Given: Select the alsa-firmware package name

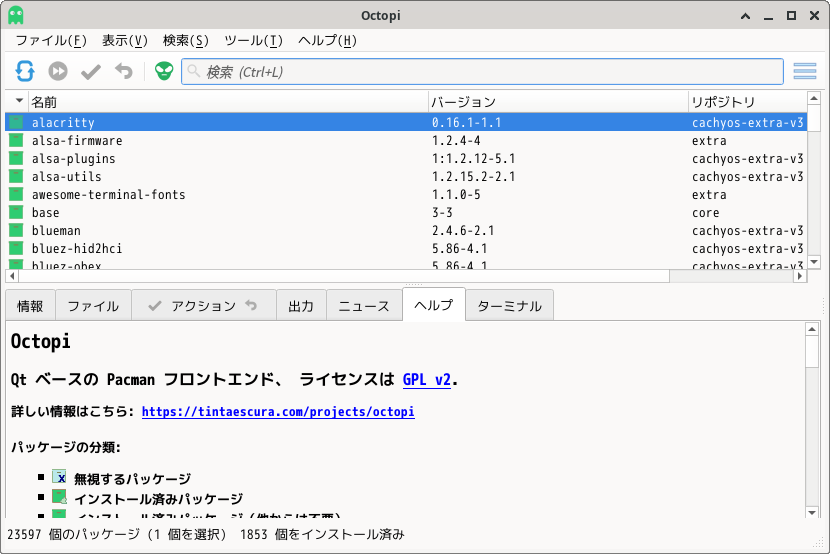Looking at the screenshot, I should (77, 141).
